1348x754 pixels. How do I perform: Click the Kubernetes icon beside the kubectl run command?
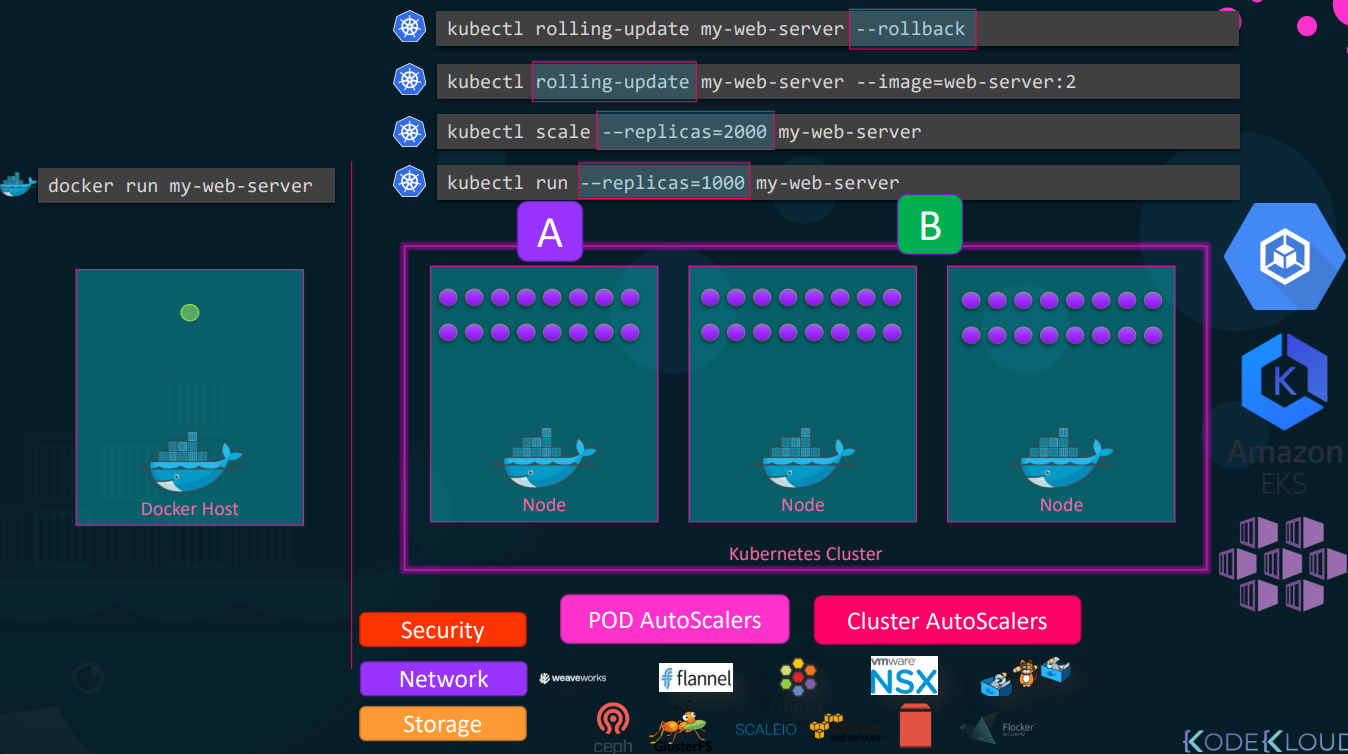tap(410, 181)
